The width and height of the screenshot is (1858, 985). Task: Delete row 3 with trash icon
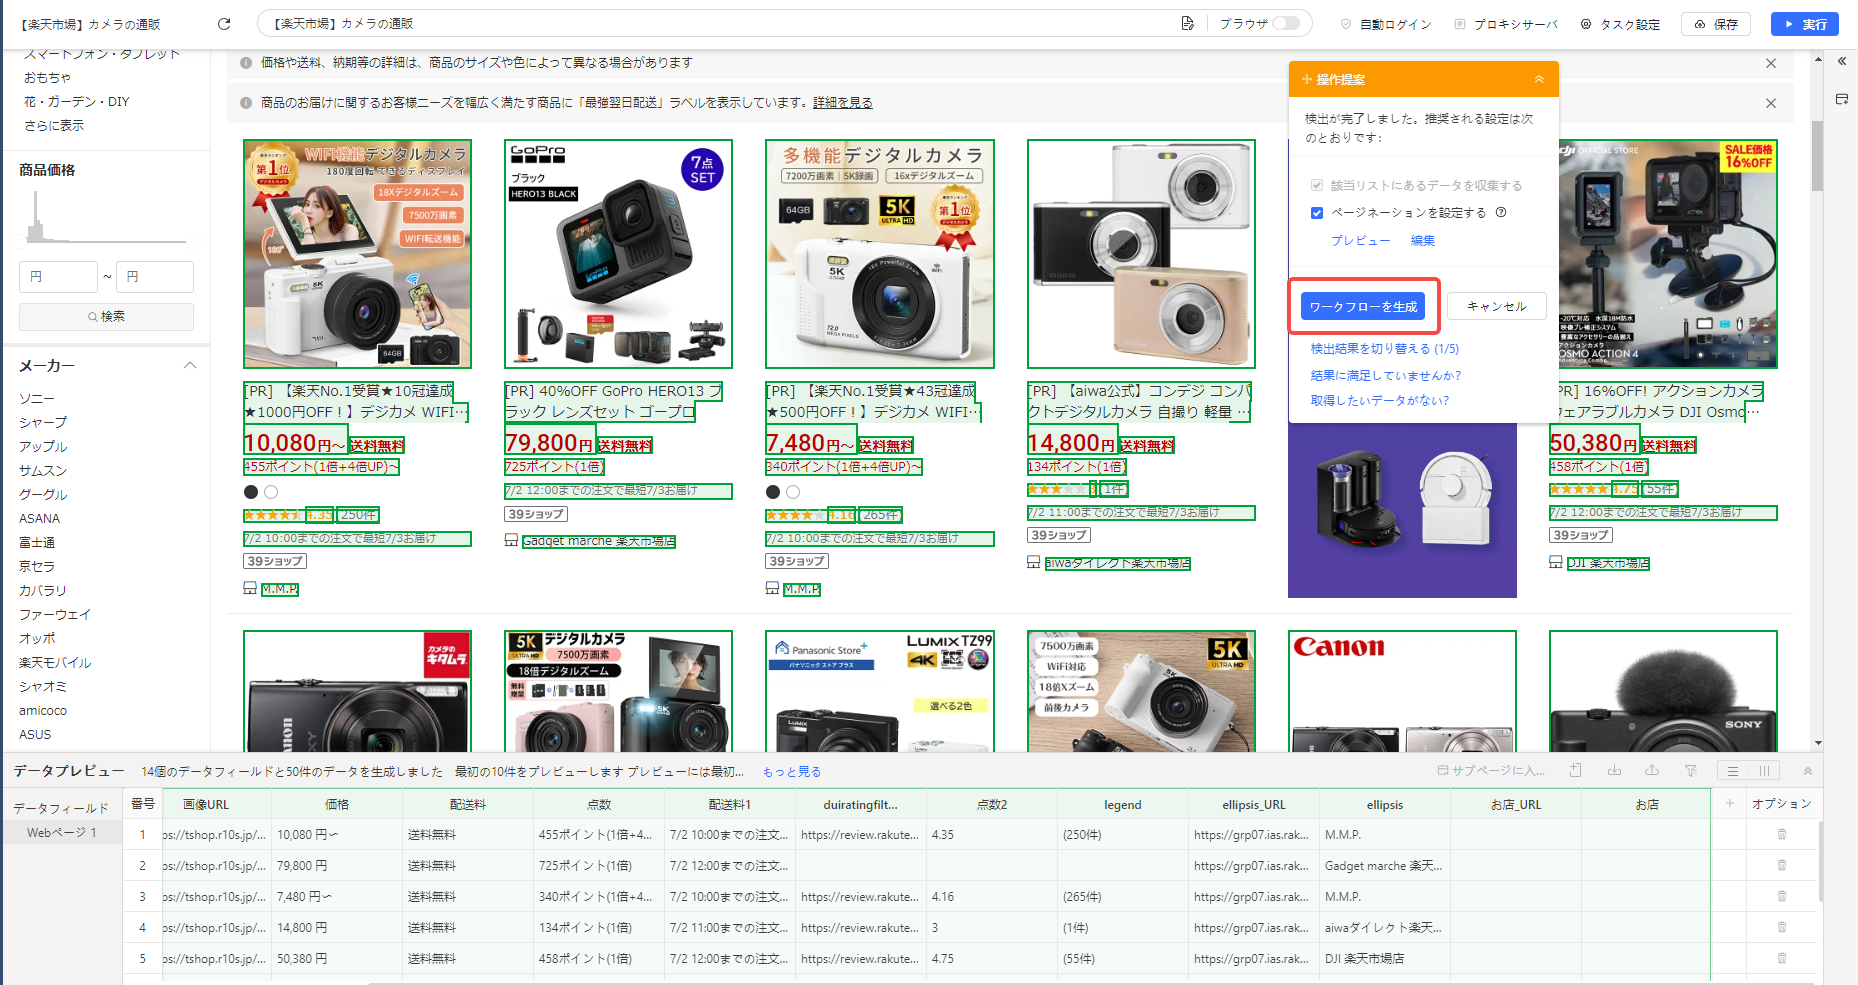click(x=1782, y=896)
